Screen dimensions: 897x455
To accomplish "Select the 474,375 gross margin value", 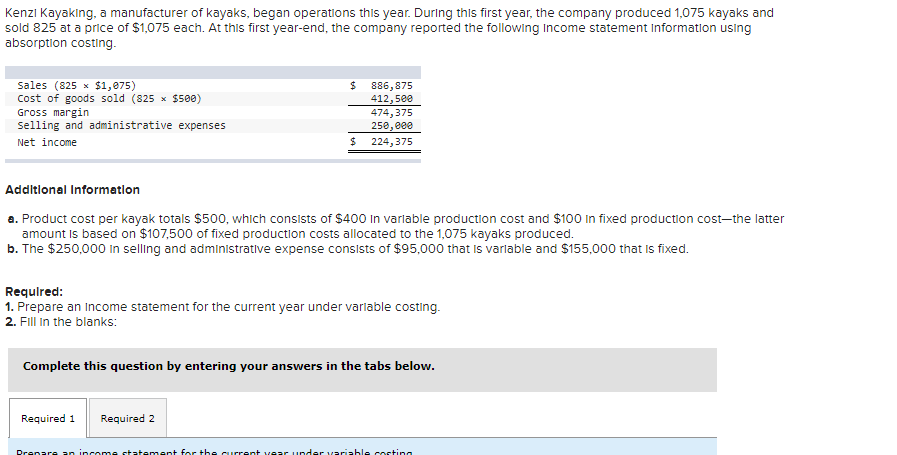I will pyautogui.click(x=392, y=113).
